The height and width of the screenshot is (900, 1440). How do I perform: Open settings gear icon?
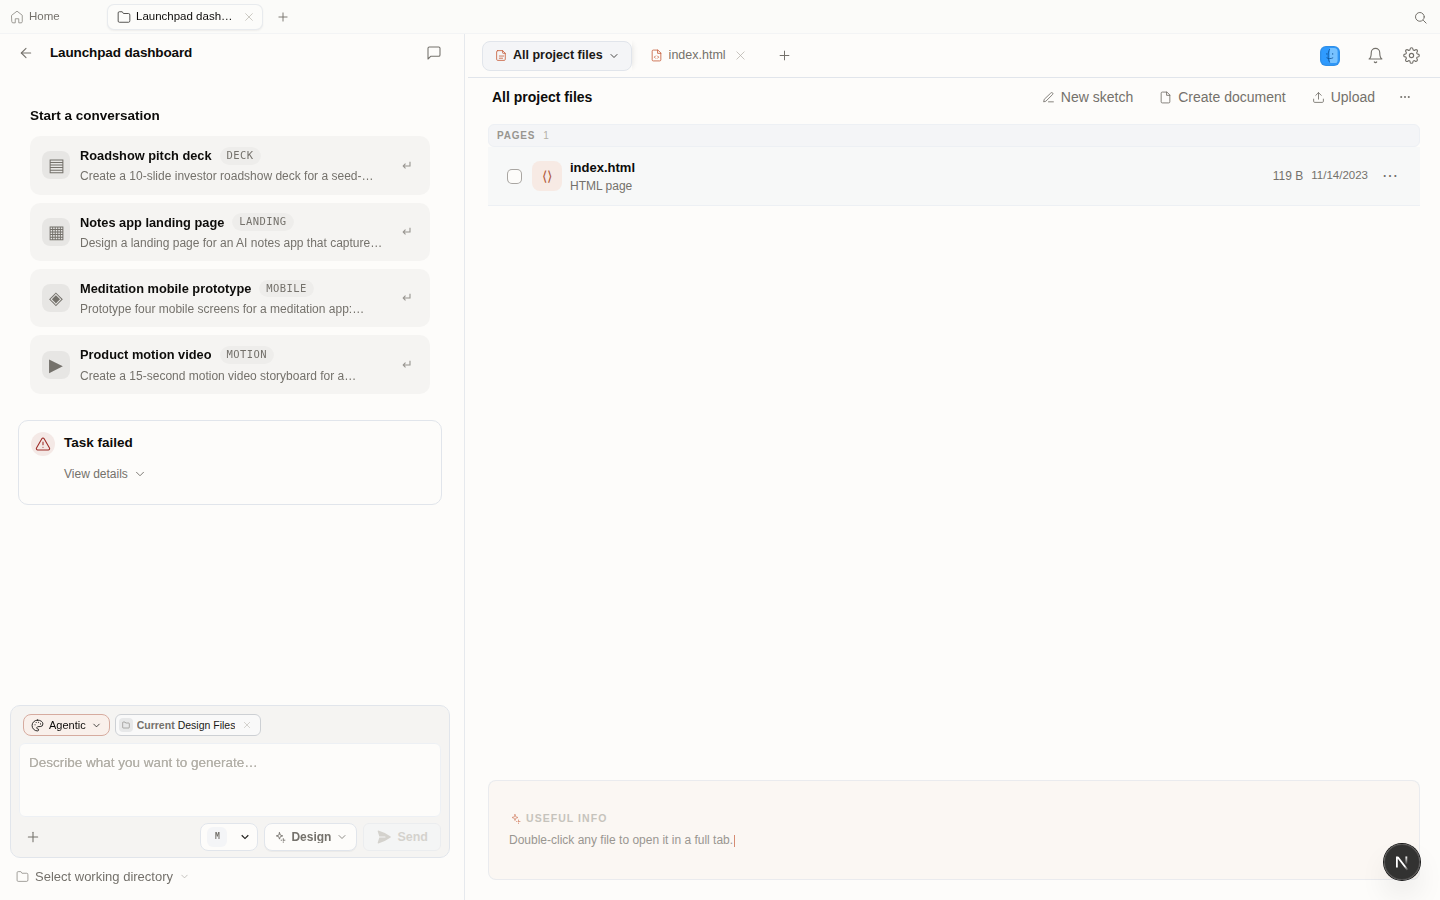[x=1412, y=56]
